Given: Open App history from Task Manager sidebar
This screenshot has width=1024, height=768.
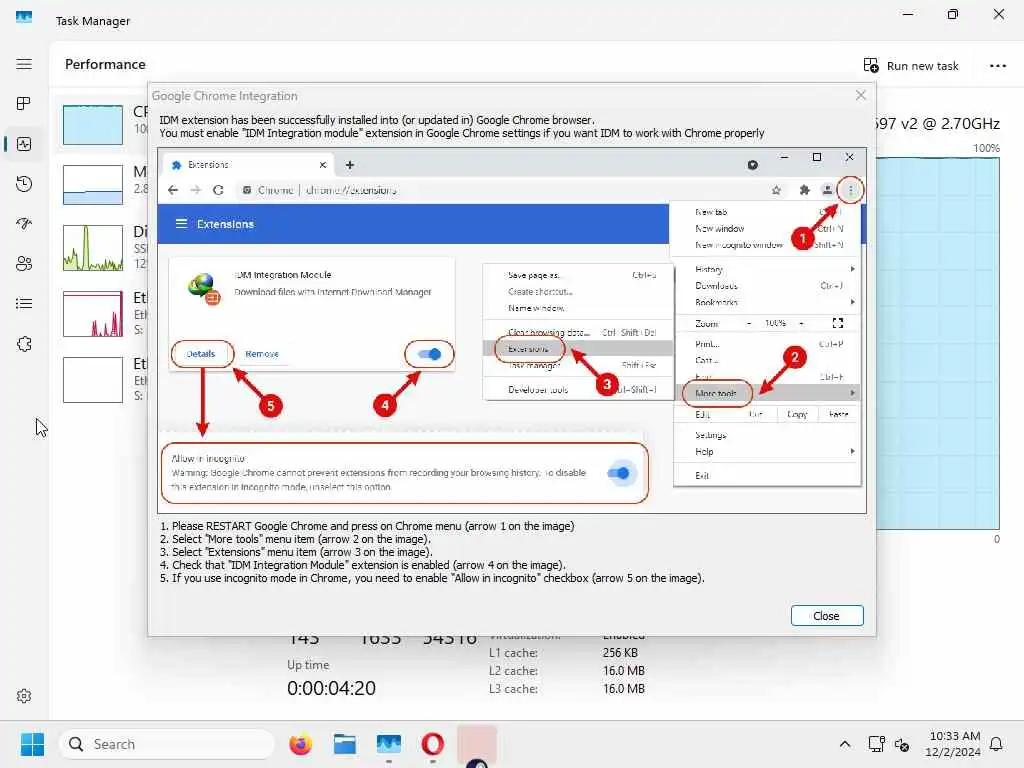Looking at the screenshot, I should [24, 184].
